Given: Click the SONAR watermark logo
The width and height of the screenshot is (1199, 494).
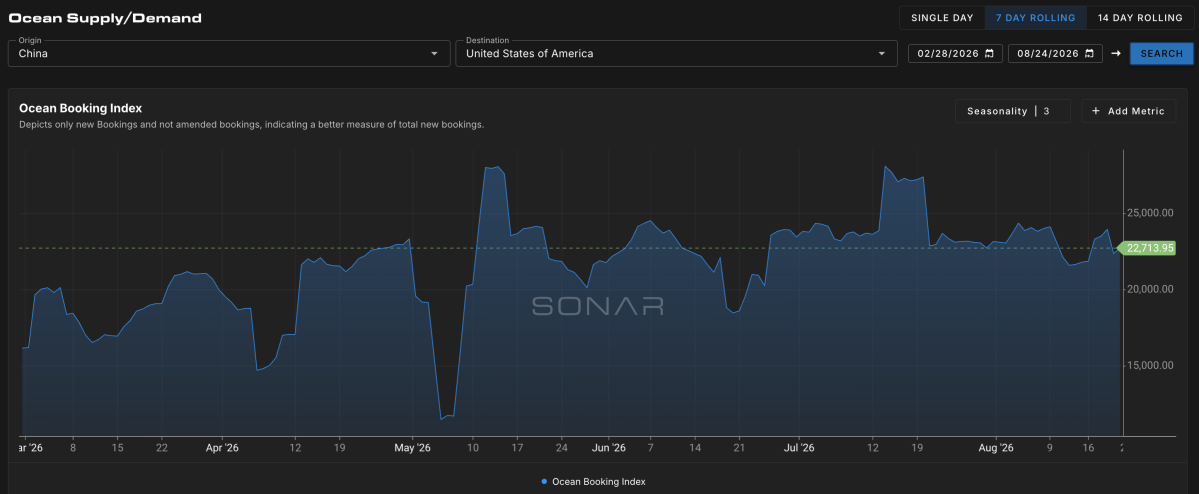Looking at the screenshot, I should pyautogui.click(x=598, y=307).
